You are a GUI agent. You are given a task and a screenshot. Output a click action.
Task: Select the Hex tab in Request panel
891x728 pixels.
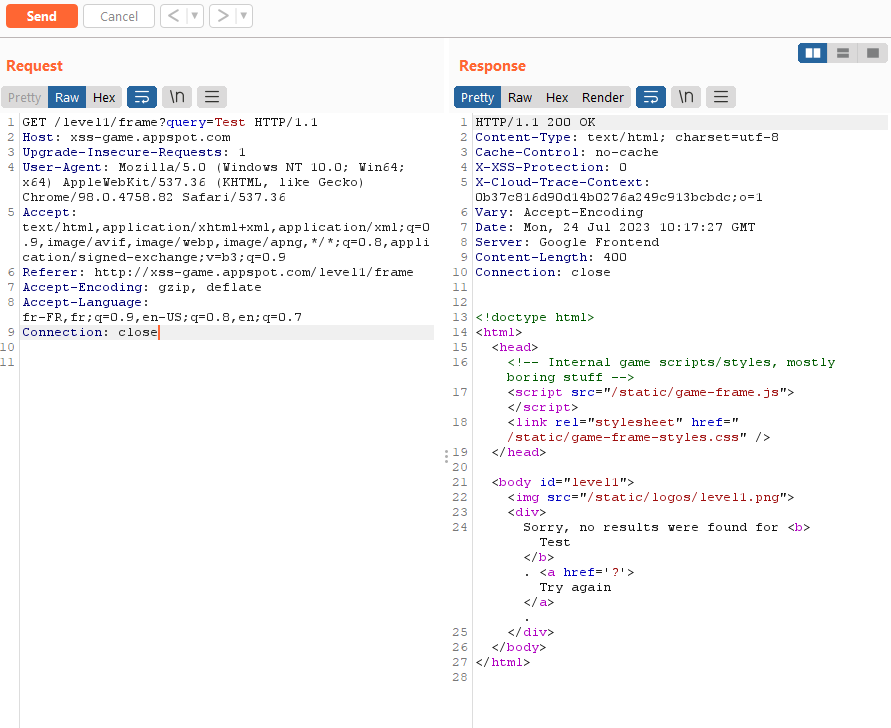tap(104, 97)
